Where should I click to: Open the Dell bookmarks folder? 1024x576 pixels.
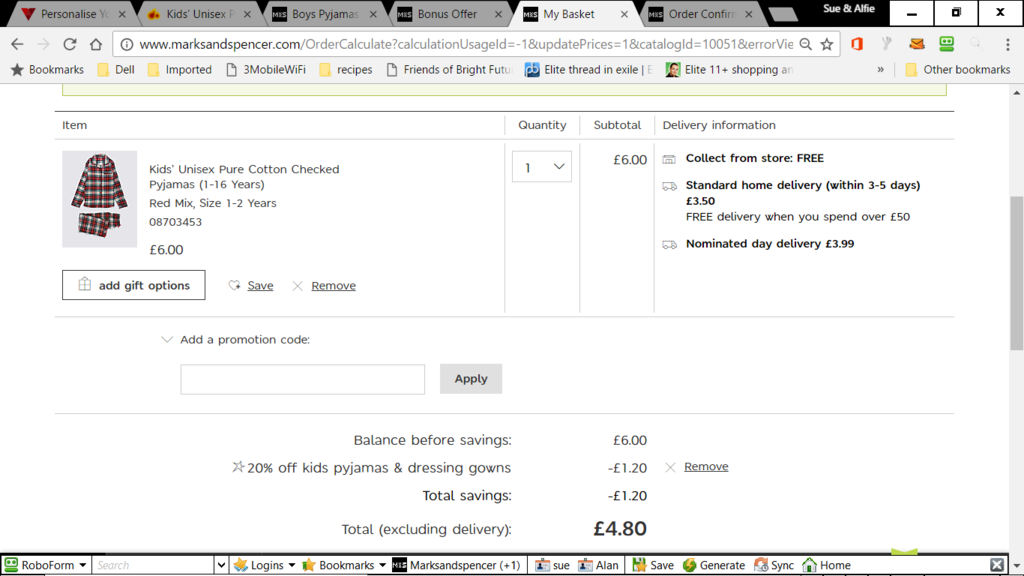click(116, 69)
